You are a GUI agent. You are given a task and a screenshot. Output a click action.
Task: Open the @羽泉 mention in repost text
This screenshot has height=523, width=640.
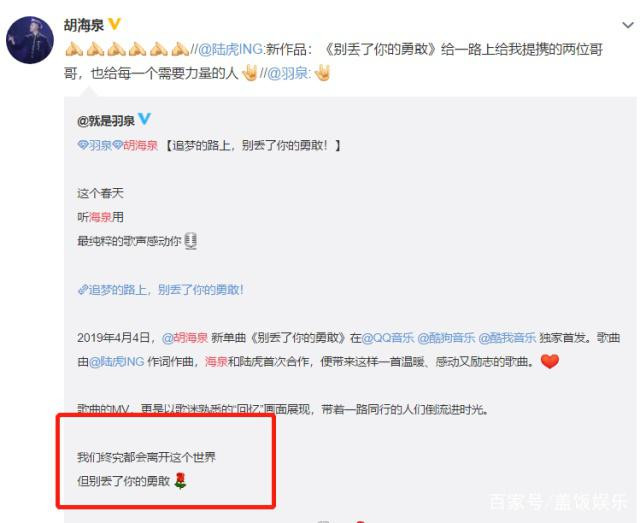[288, 73]
